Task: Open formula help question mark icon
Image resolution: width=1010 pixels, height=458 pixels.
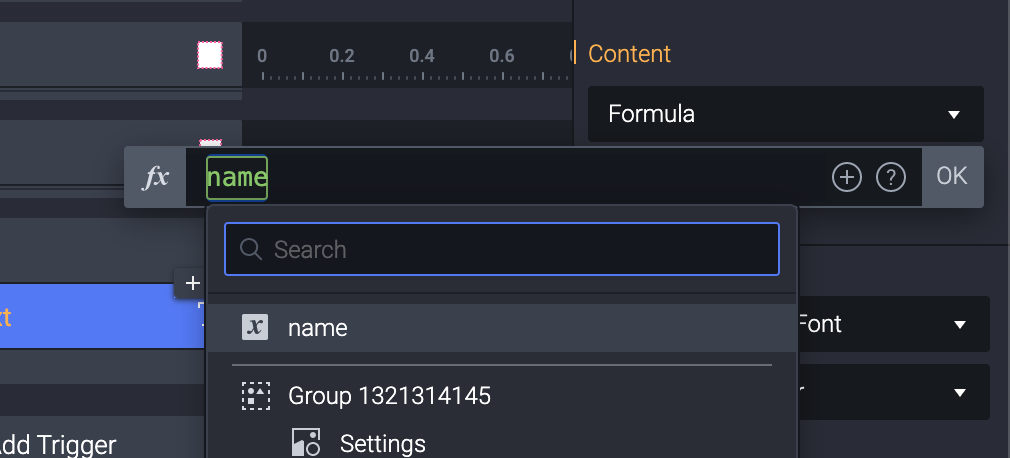Action: pyautogui.click(x=890, y=178)
